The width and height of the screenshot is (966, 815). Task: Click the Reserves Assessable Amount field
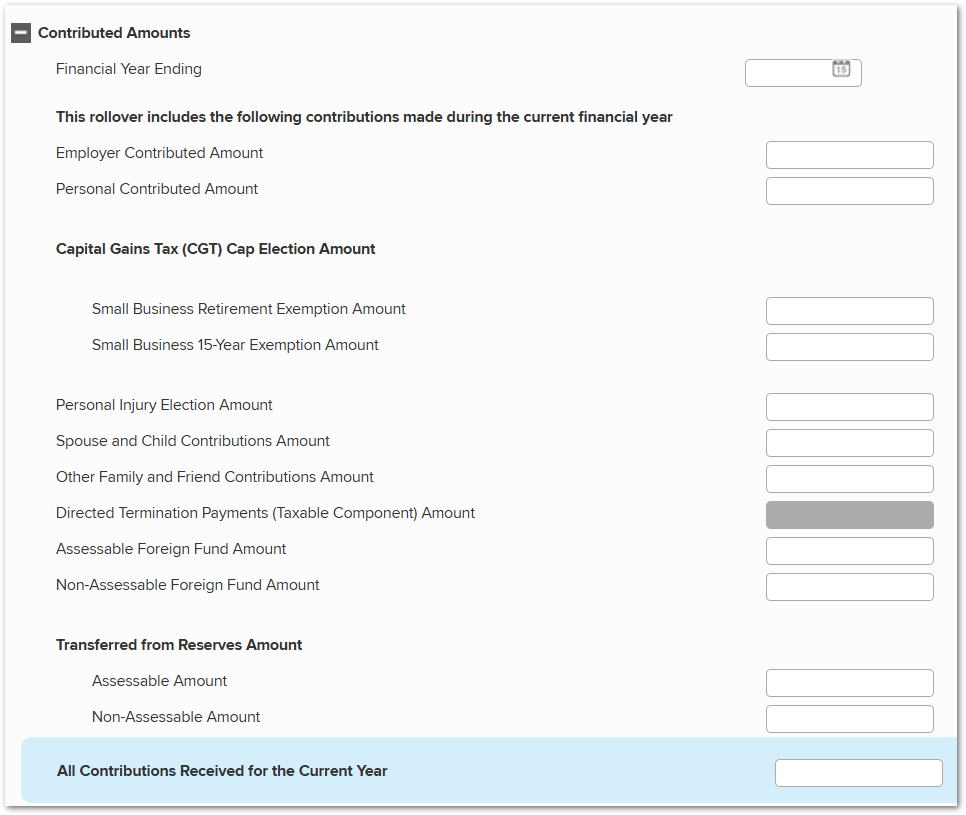pos(850,683)
